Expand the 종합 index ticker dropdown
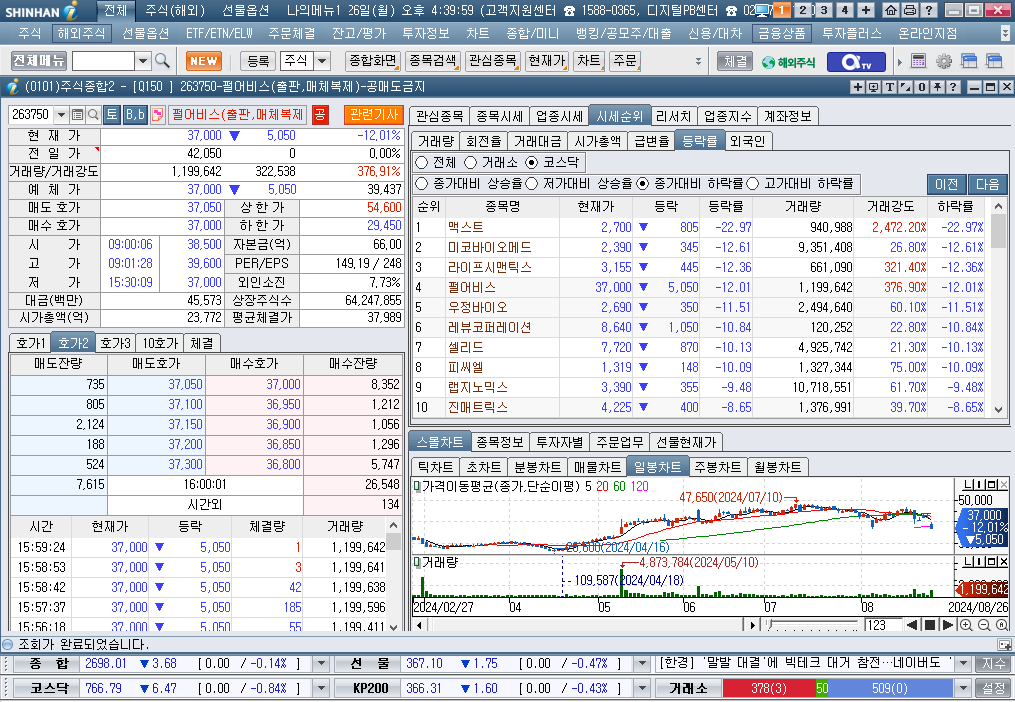Image resolution: width=1015 pixels, height=702 pixels. pyautogui.click(x=321, y=664)
